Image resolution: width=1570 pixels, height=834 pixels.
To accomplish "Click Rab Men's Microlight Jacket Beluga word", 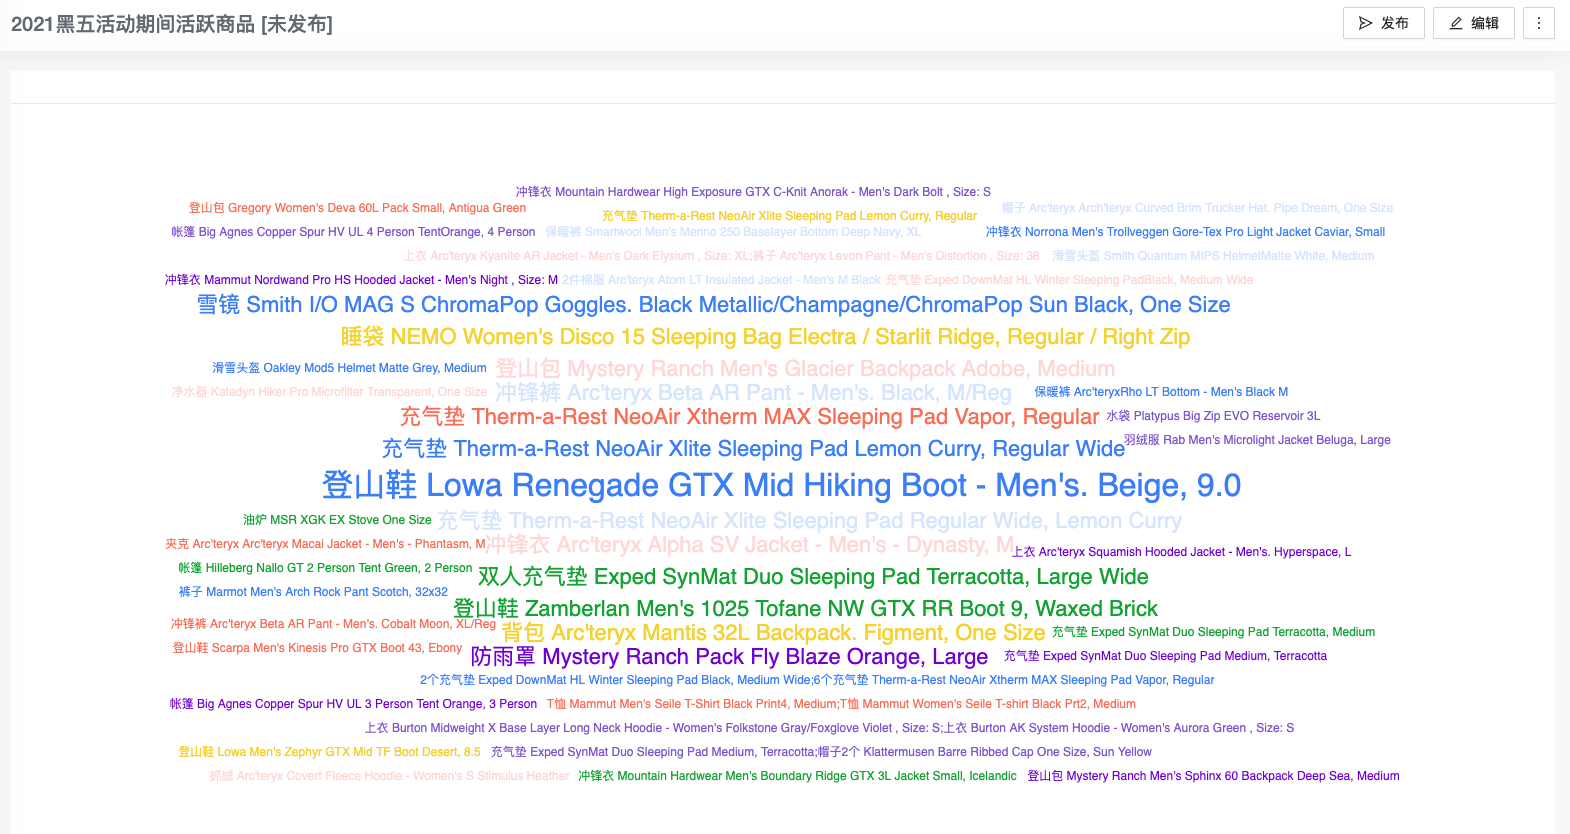I will pyautogui.click(x=1257, y=440).
